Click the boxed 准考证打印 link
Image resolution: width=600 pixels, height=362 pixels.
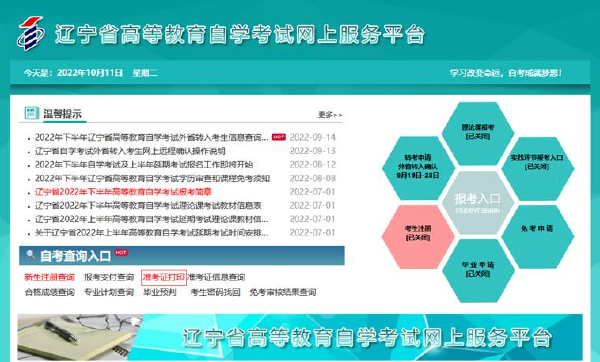click(x=164, y=277)
